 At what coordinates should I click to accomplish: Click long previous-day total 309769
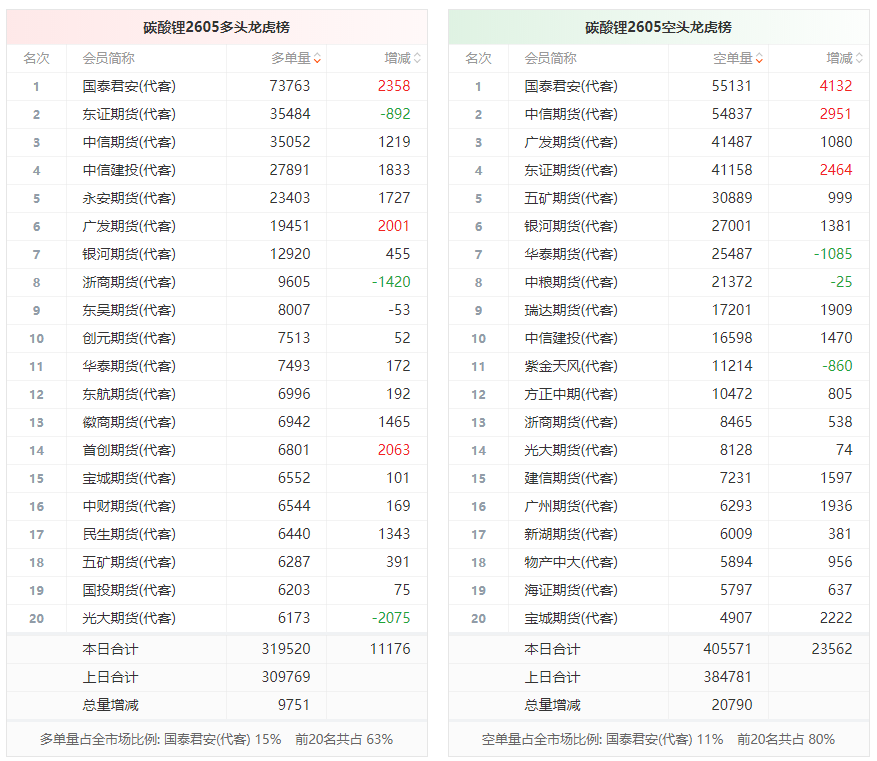[x=286, y=677]
